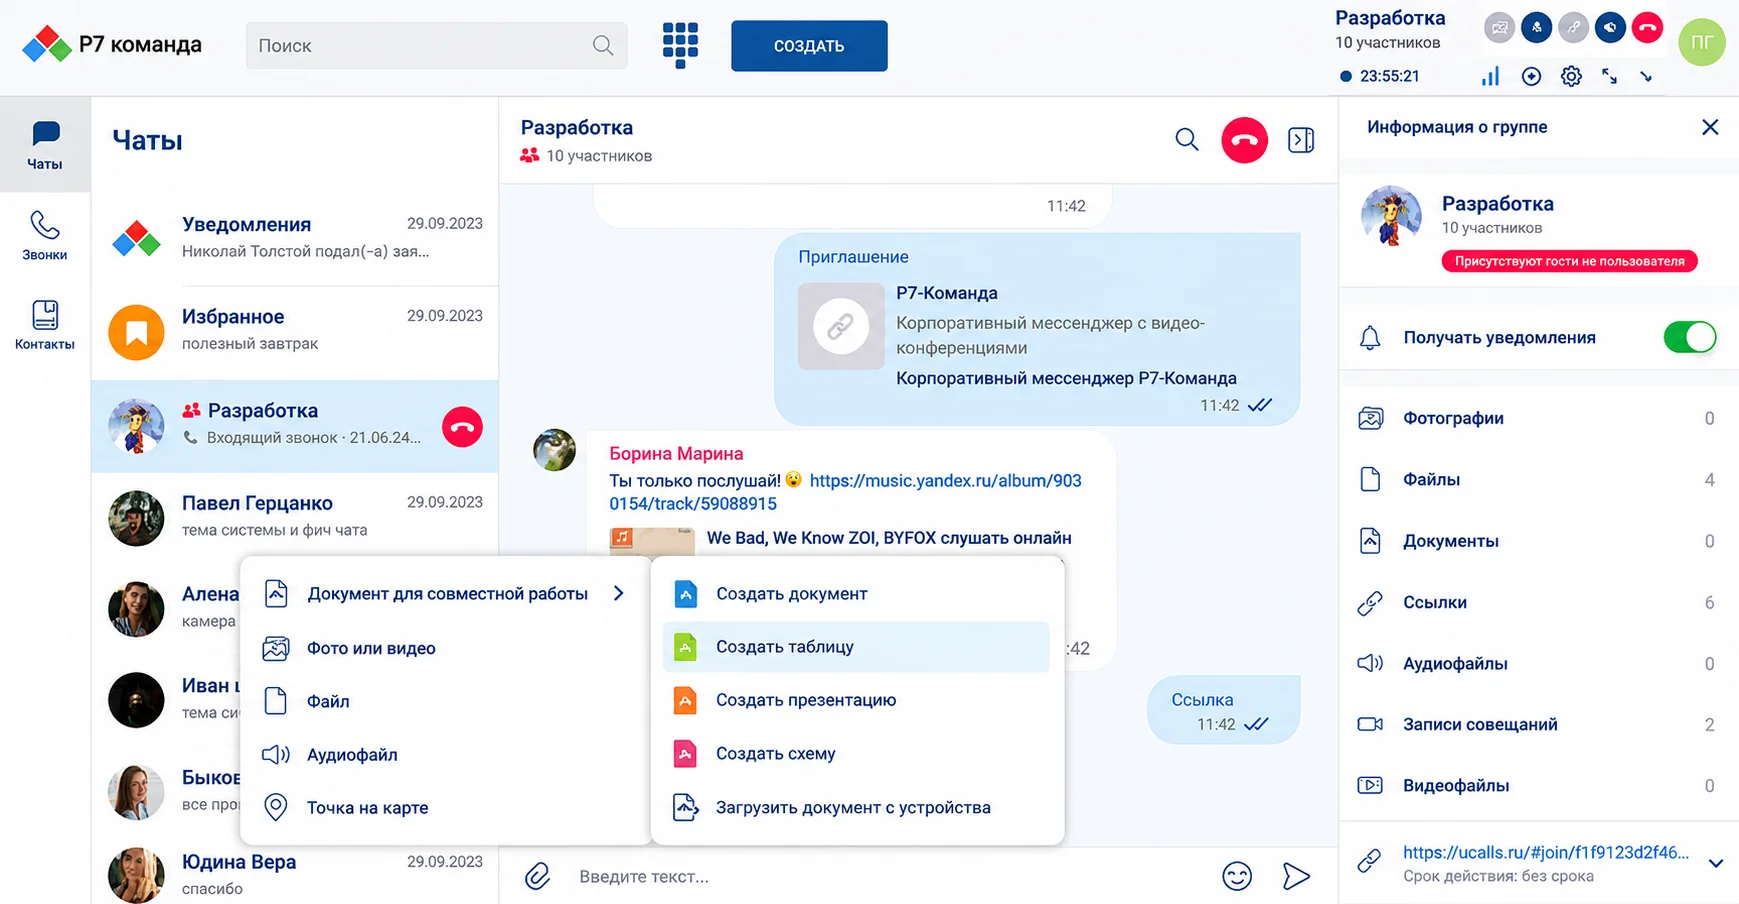Click the call recording circle icon
This screenshot has width=1739, height=904.
tap(1531, 76)
